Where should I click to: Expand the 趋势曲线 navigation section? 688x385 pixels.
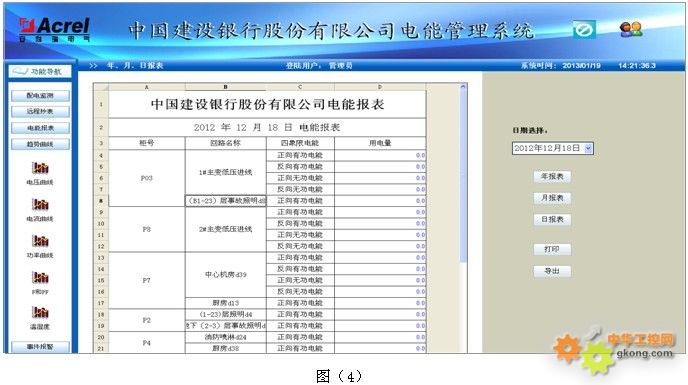coord(40,144)
